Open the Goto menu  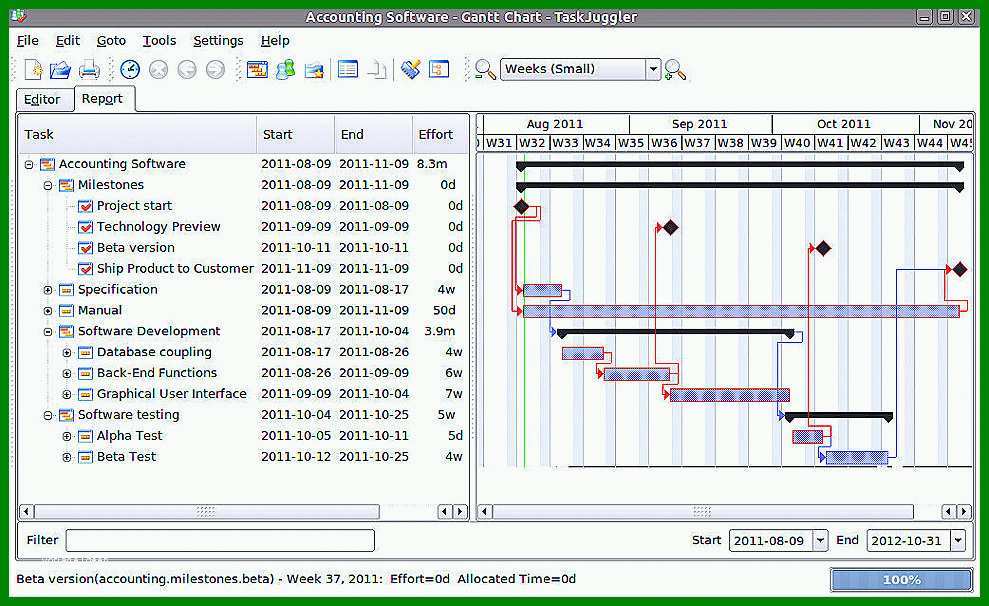coord(111,40)
